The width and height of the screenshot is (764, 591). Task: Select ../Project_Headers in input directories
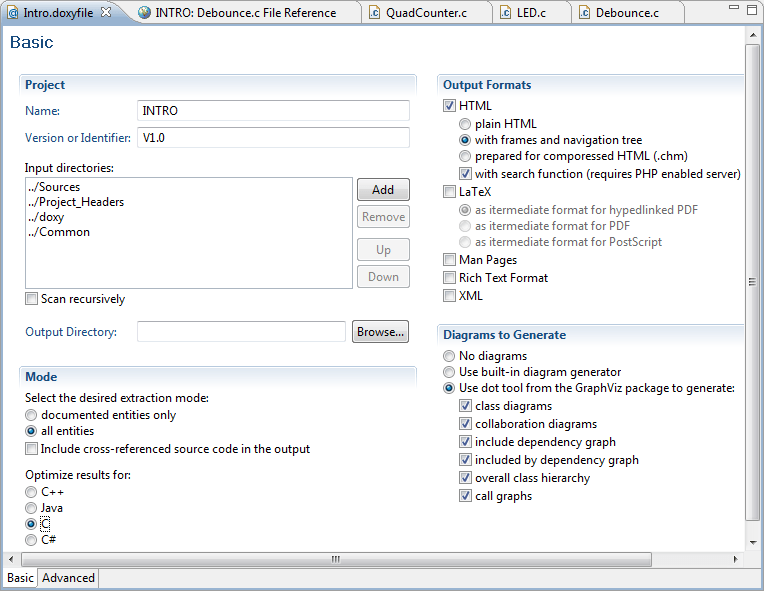pos(76,202)
